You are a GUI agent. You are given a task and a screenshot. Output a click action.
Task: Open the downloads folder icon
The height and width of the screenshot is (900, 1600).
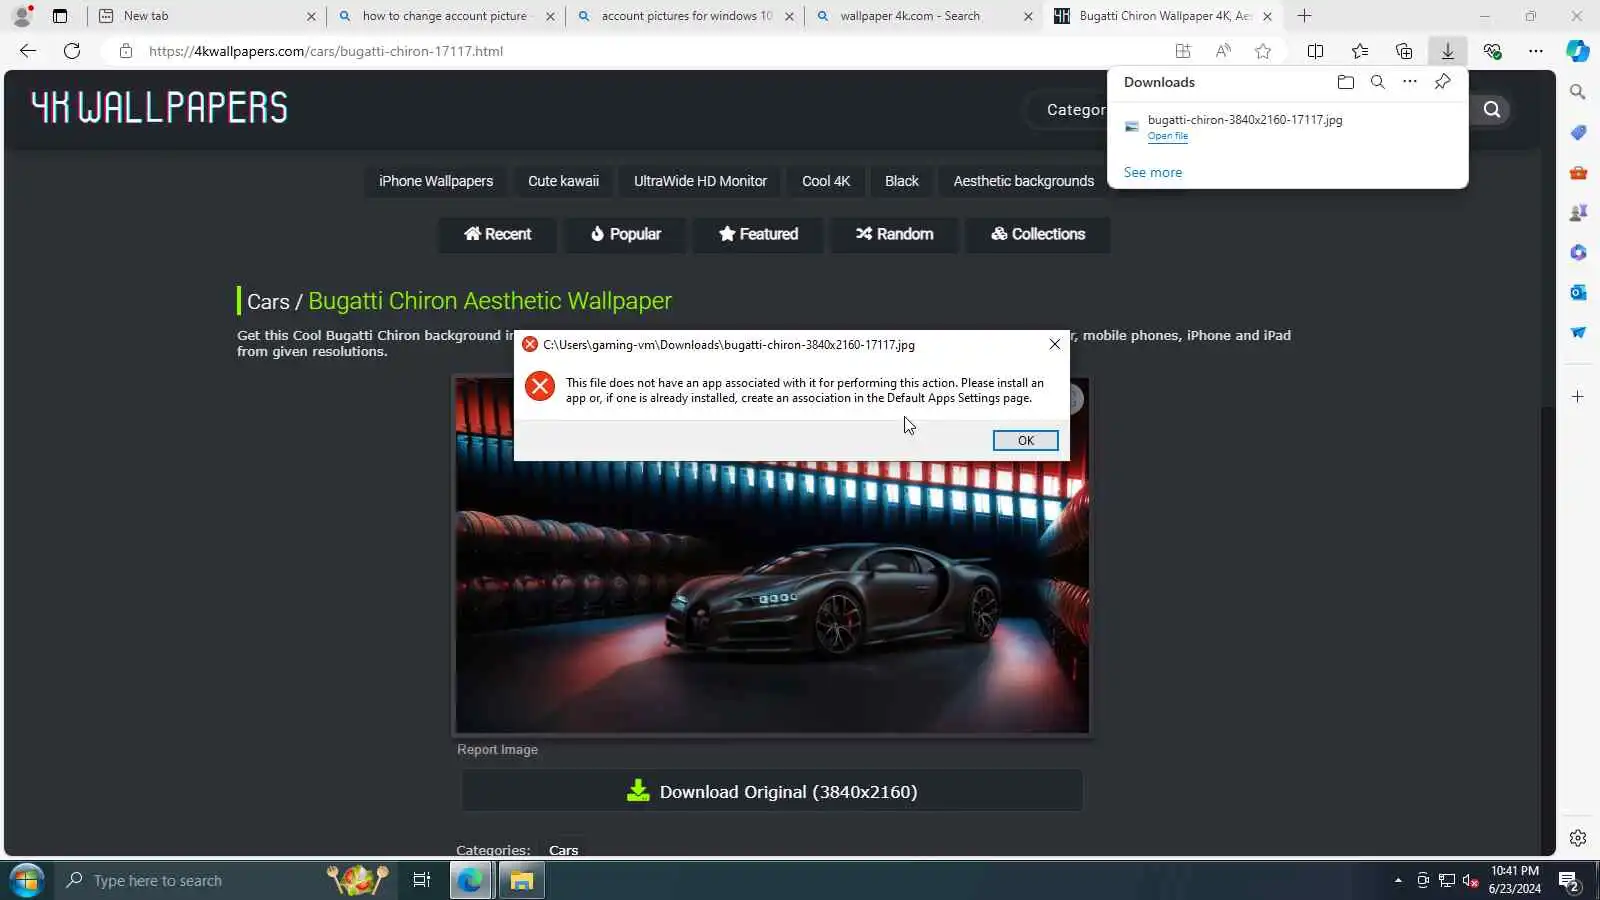[x=1346, y=82]
